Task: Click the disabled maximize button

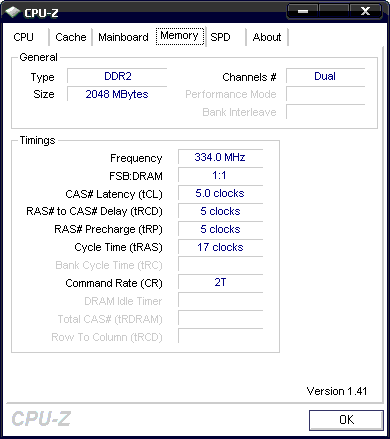Action: click(334, 11)
